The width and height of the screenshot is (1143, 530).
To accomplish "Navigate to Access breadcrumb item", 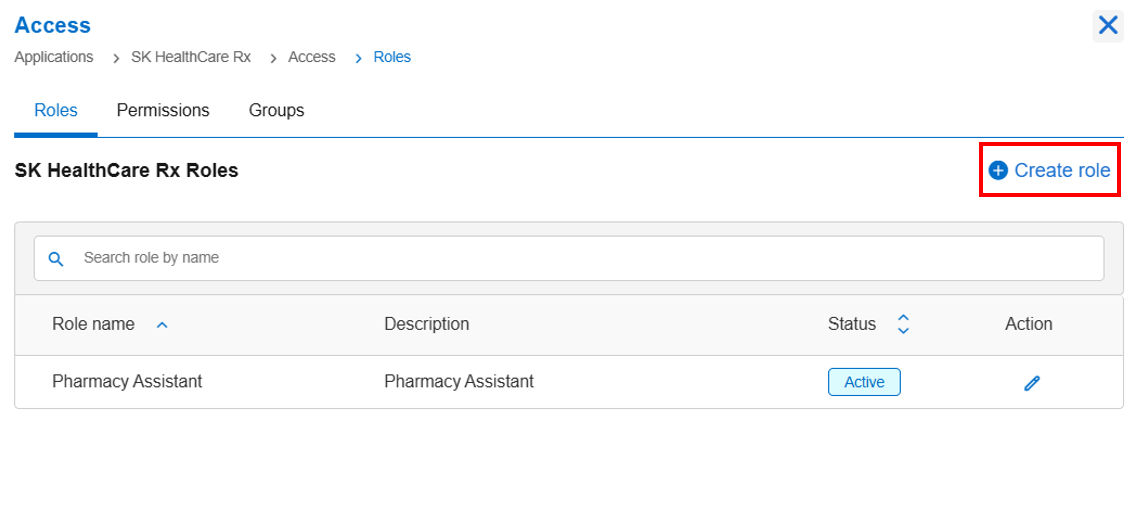I will (312, 57).
